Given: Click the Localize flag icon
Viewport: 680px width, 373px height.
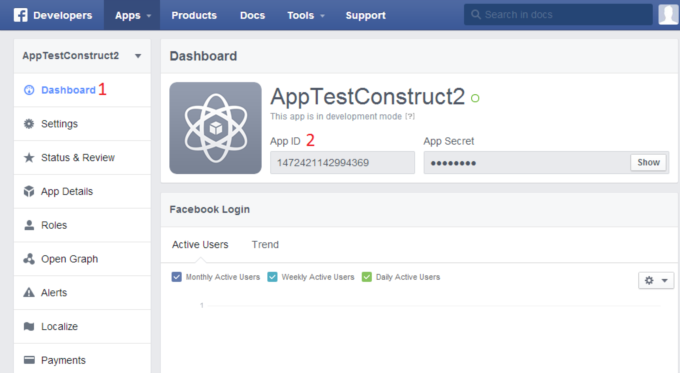Looking at the screenshot, I should (x=29, y=326).
